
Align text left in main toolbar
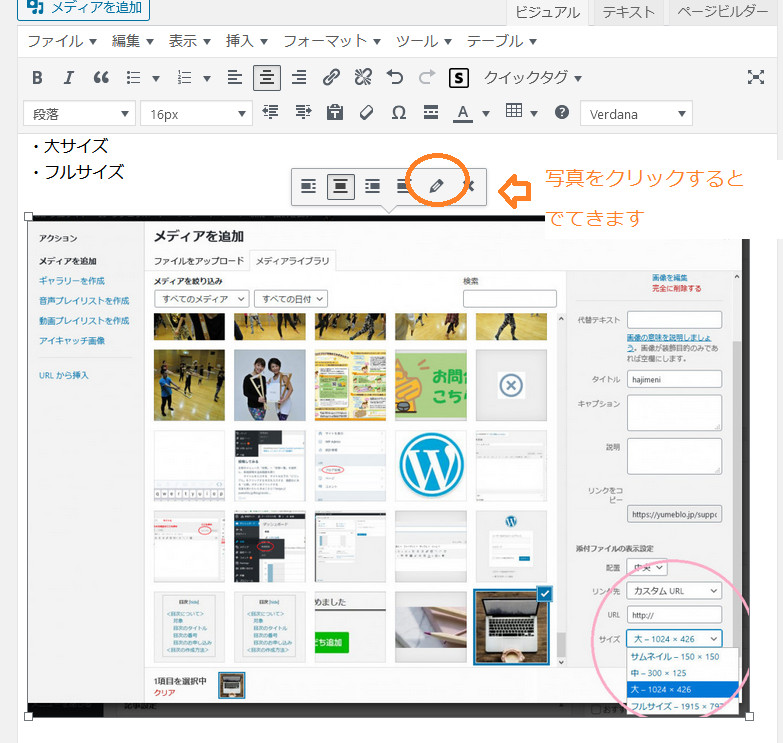click(235, 78)
